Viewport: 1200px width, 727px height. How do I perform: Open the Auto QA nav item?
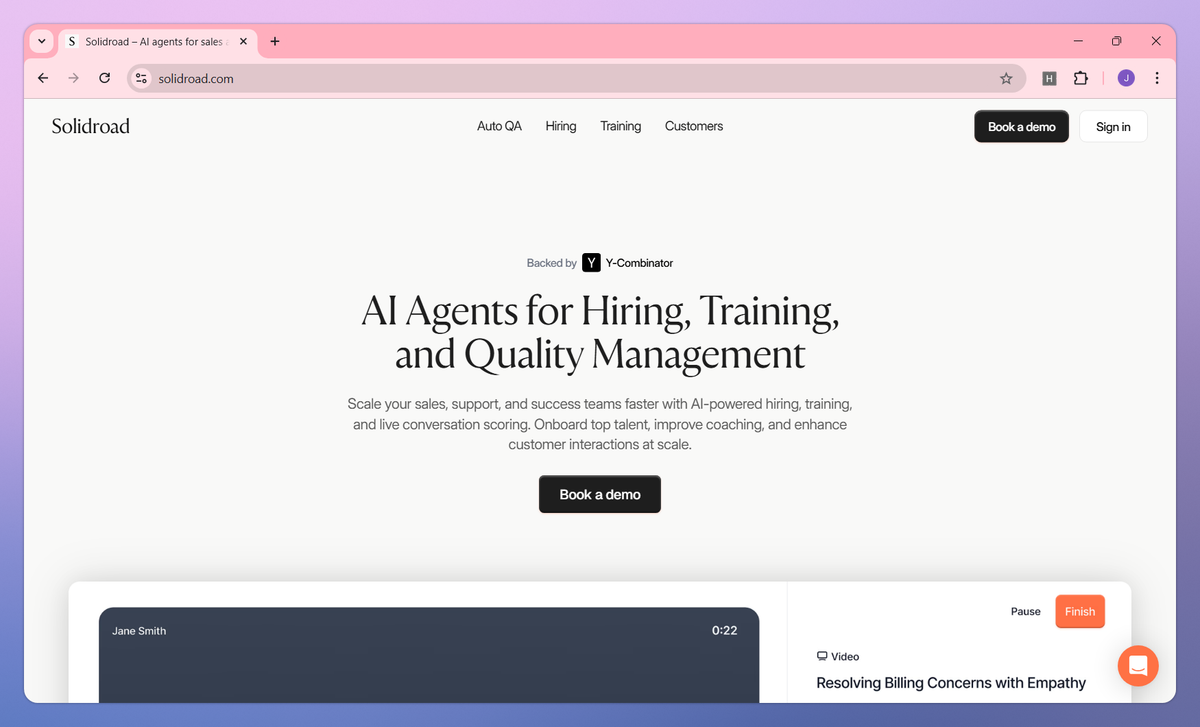[499, 126]
